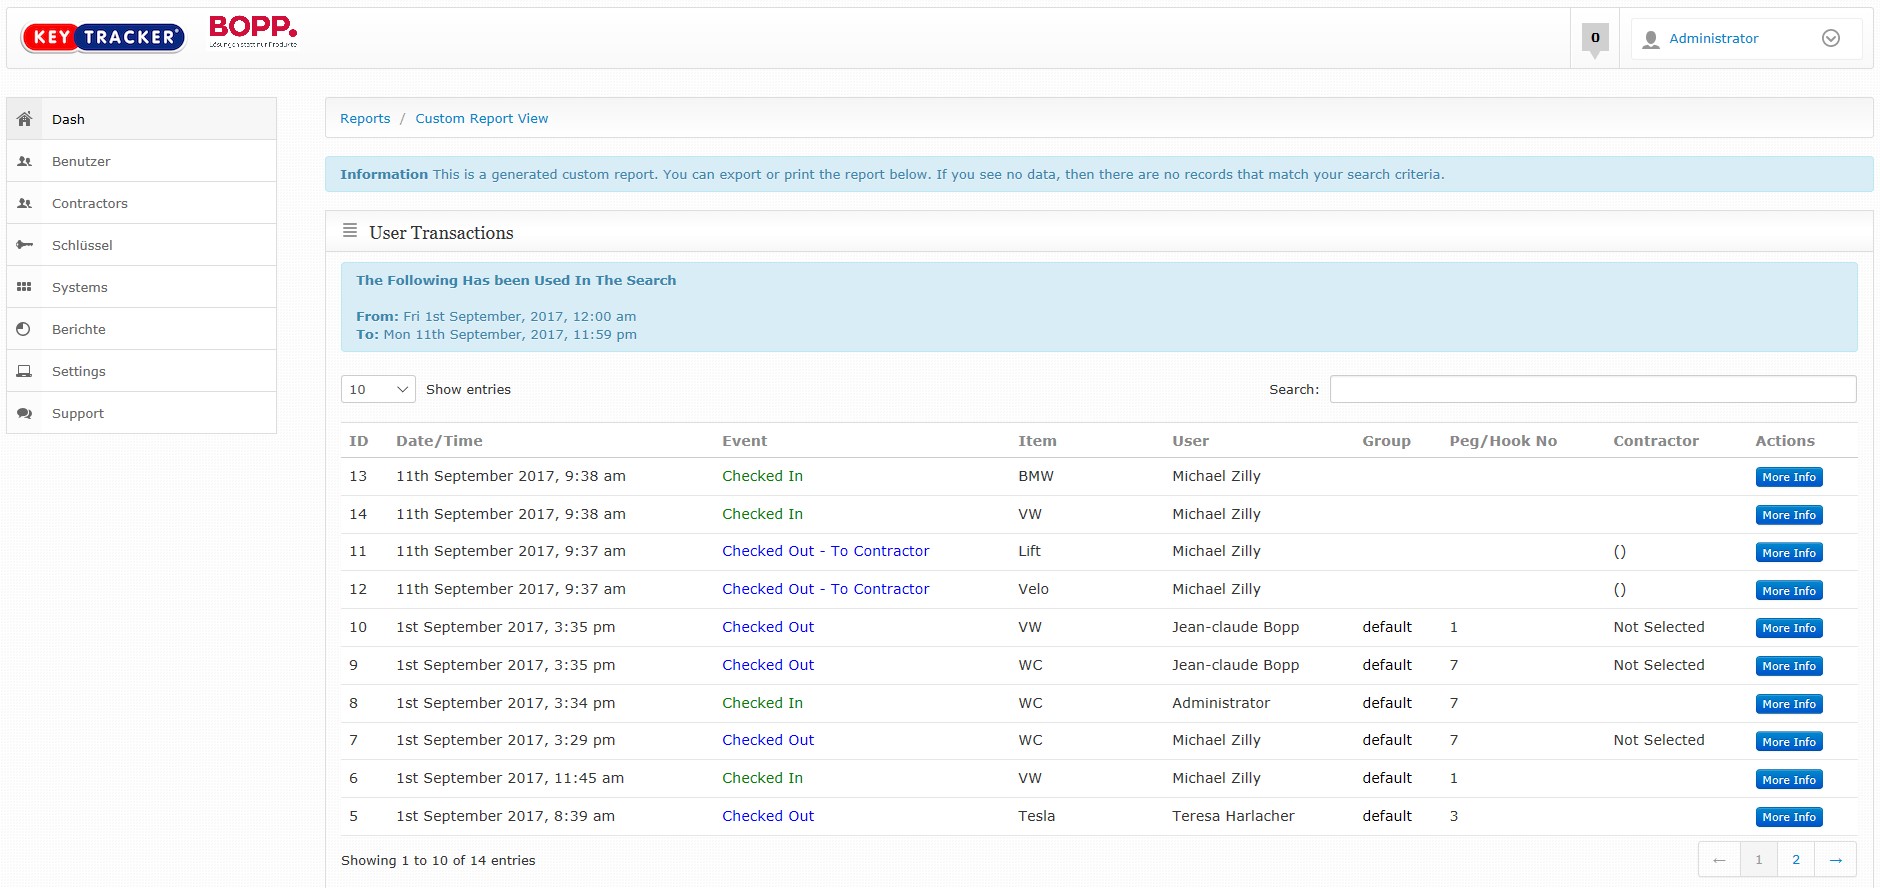The image size is (1880, 888).
Task: Click the Settings laptop icon
Action: pos(25,371)
